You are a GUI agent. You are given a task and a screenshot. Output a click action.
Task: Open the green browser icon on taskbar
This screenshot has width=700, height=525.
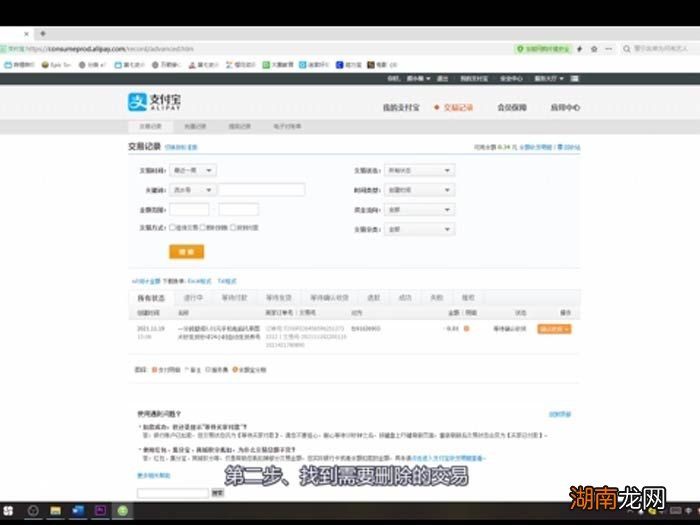click(123, 511)
